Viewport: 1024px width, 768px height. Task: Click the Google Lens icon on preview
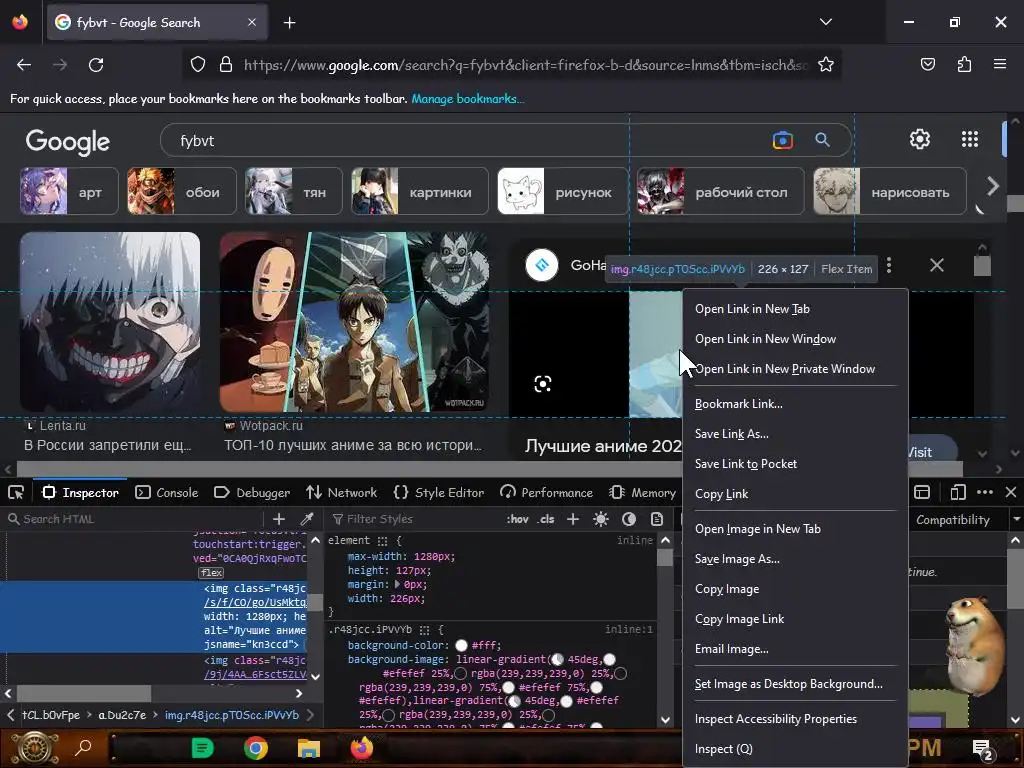click(543, 384)
